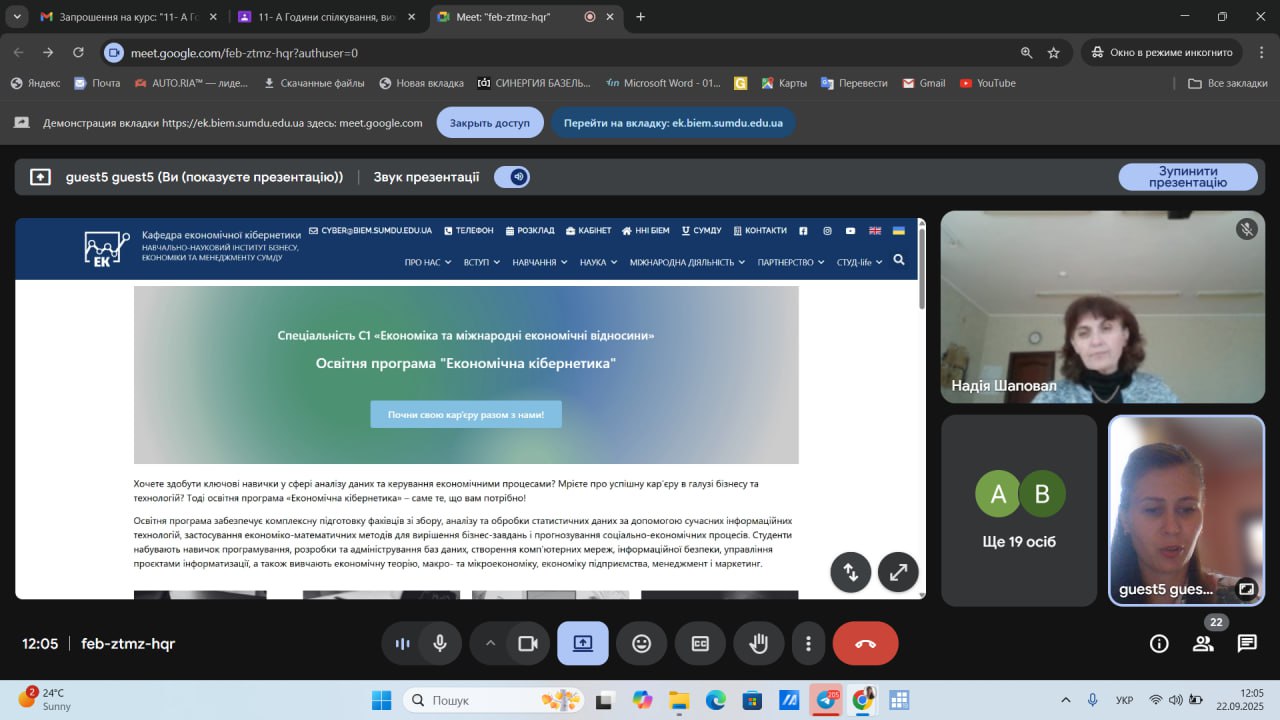This screenshot has height=720, width=1280.
Task: Toggle closed captions
Action: [x=700, y=644]
